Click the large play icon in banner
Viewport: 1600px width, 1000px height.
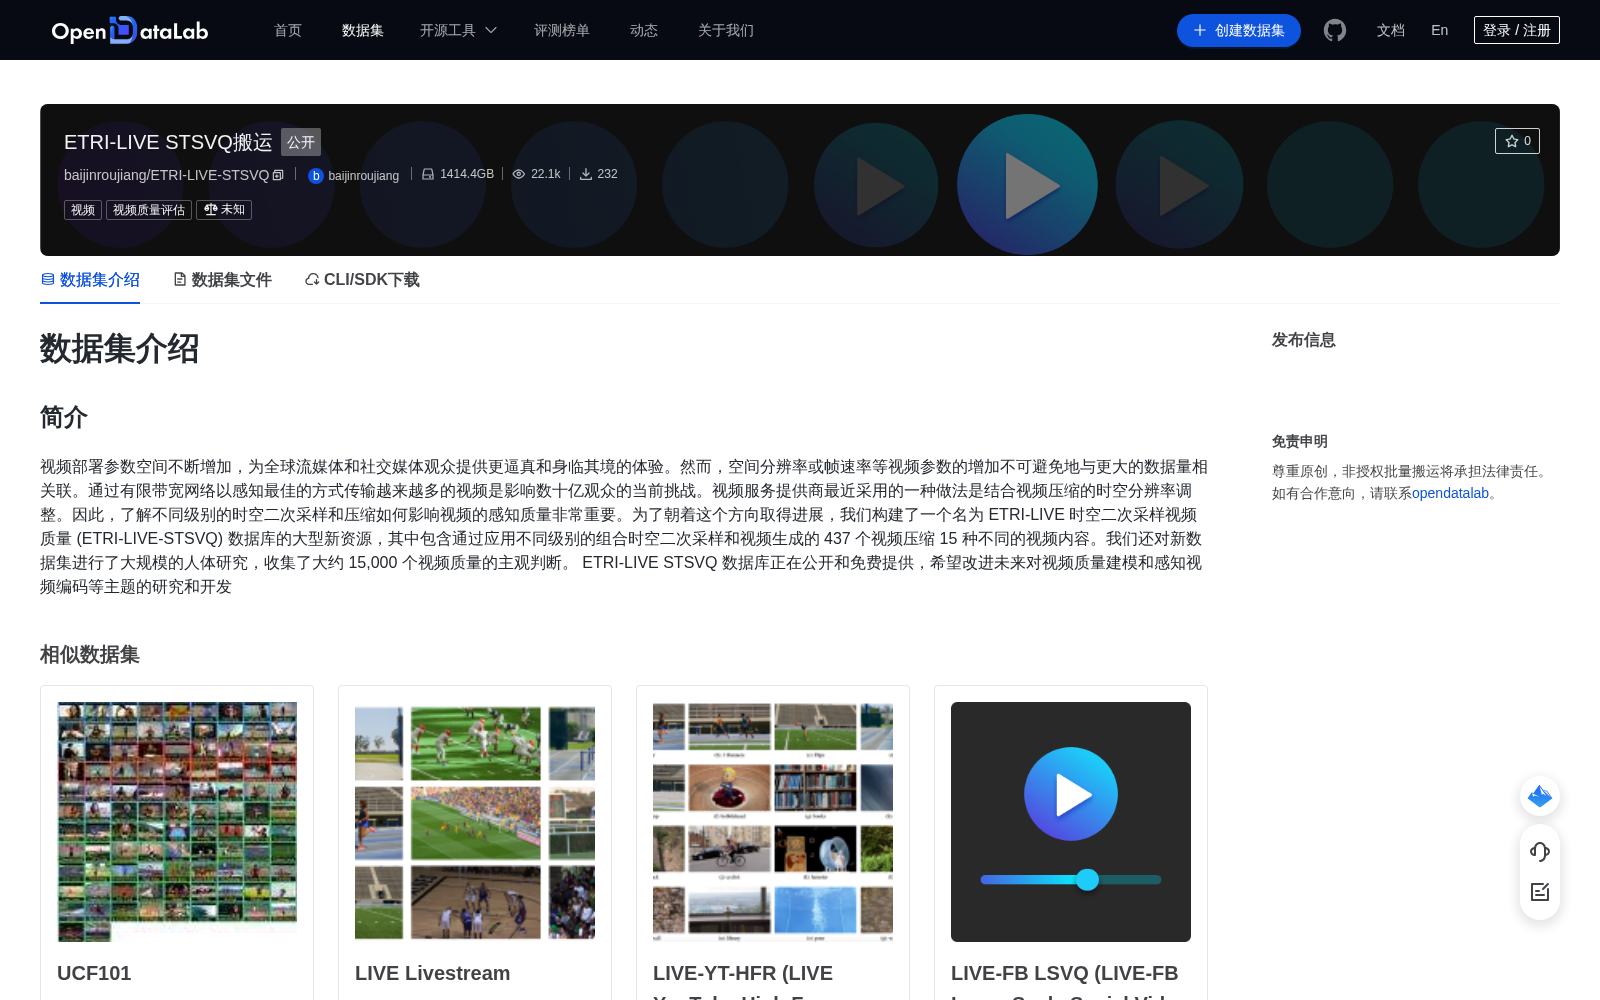1027,185
